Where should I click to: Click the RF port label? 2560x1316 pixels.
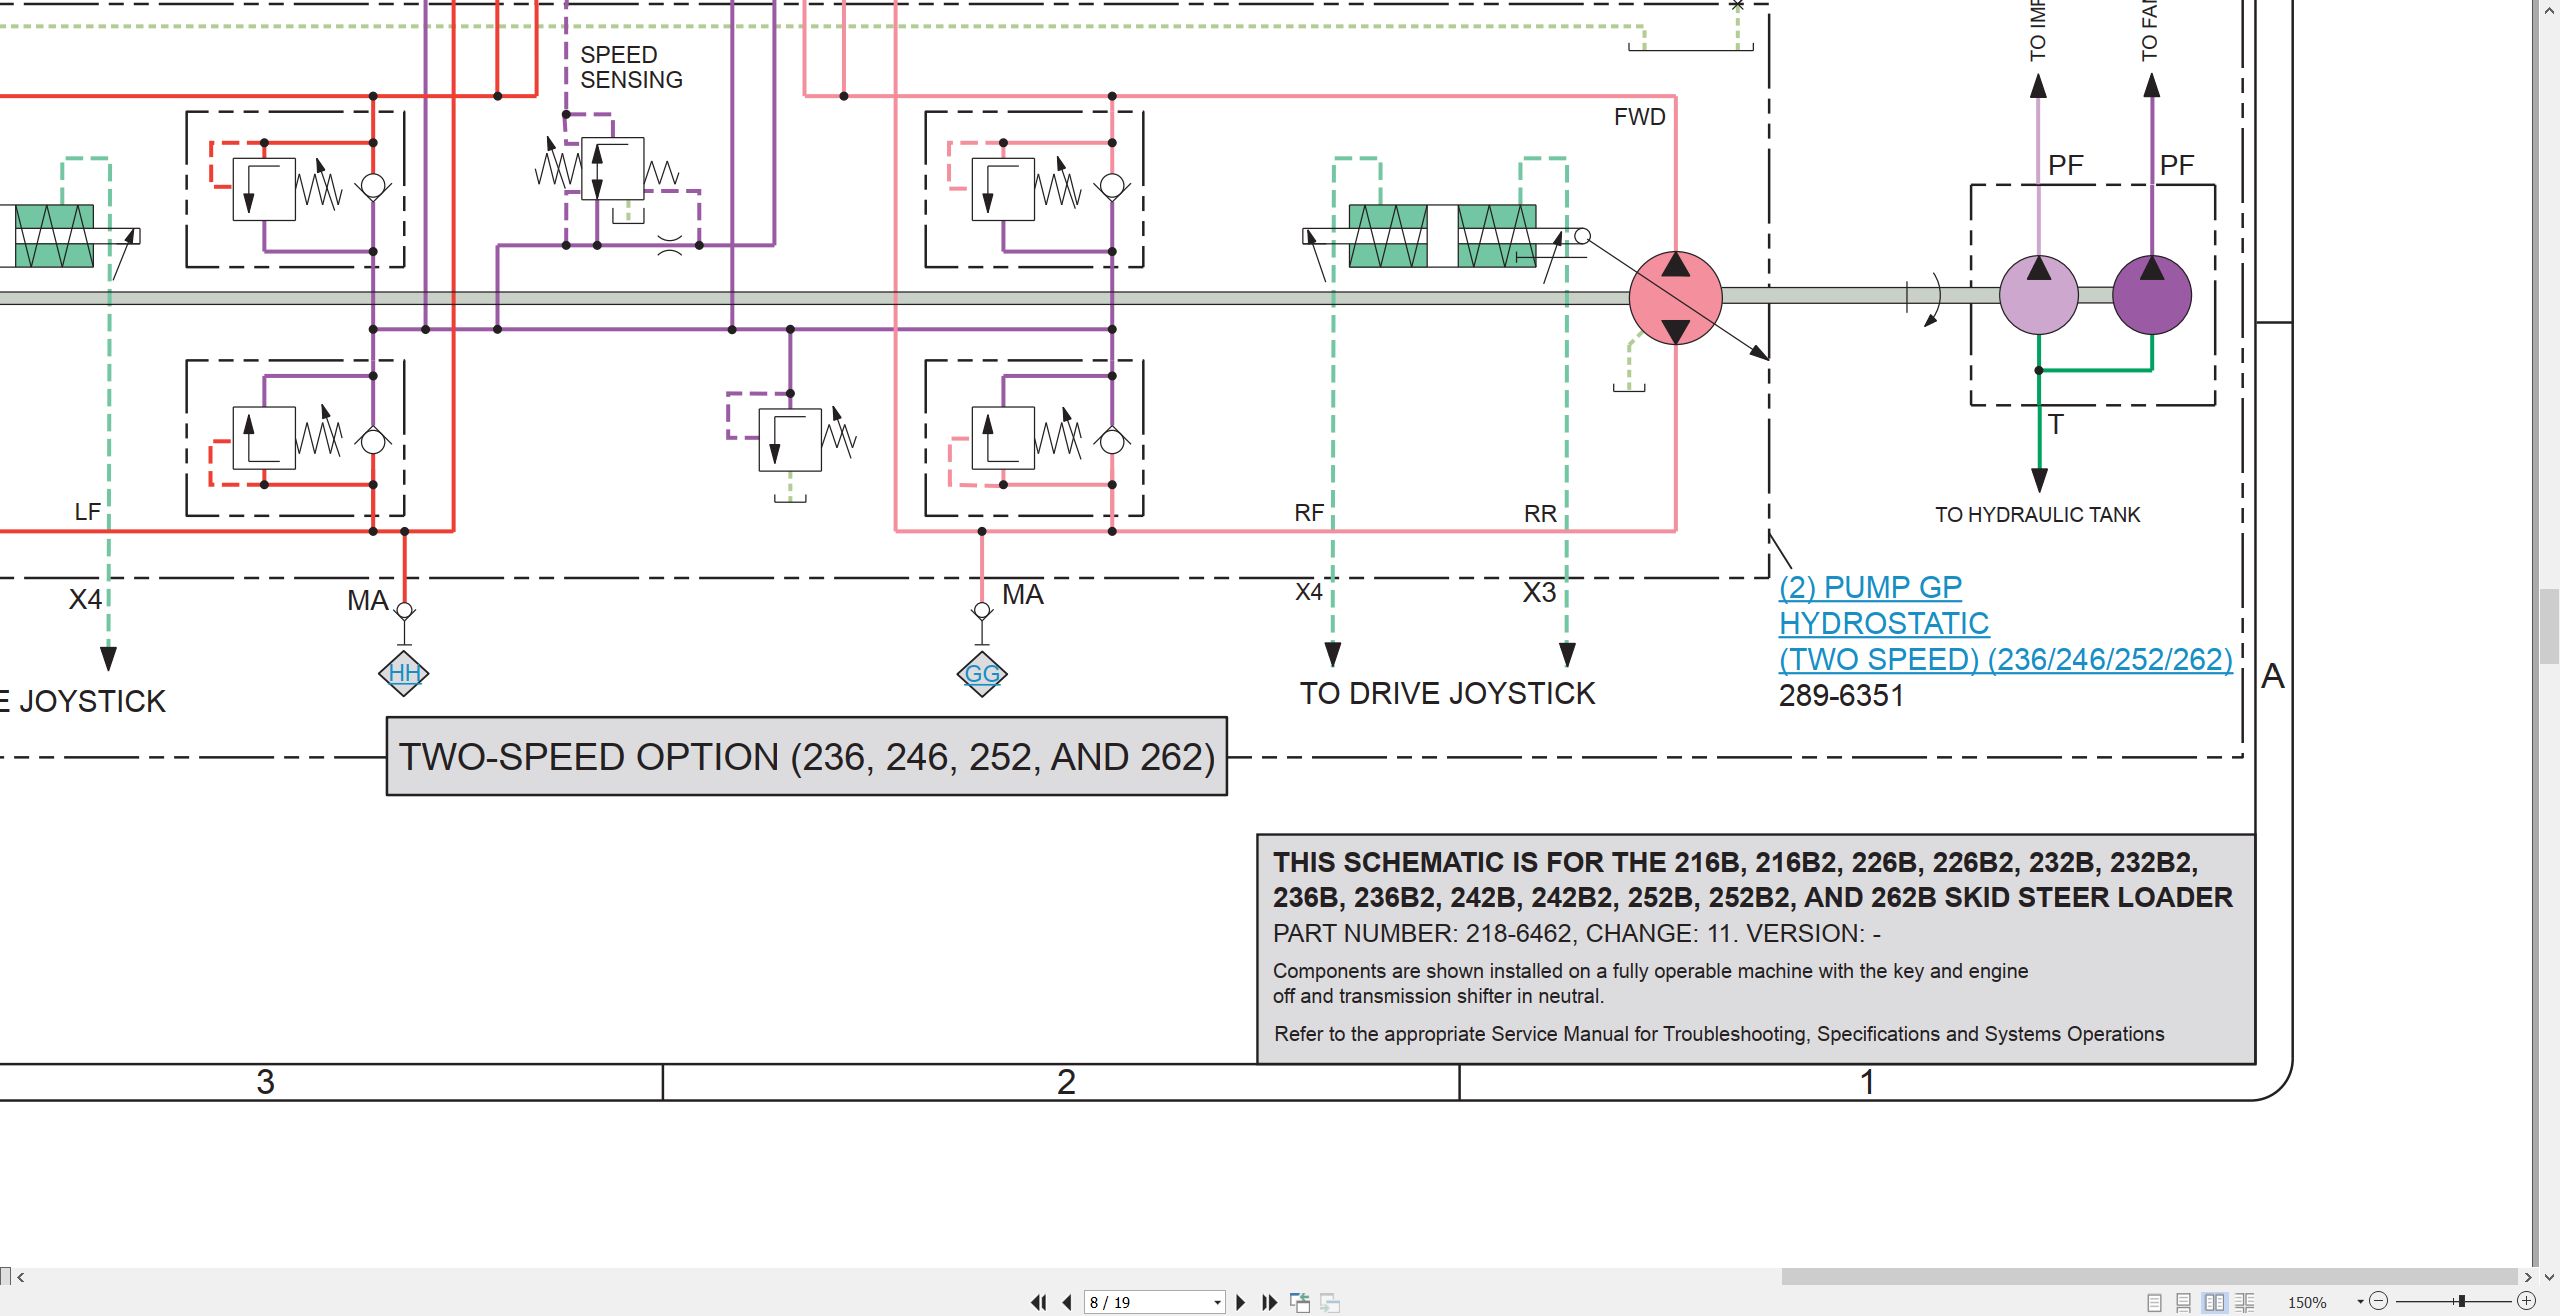pyautogui.click(x=1308, y=513)
